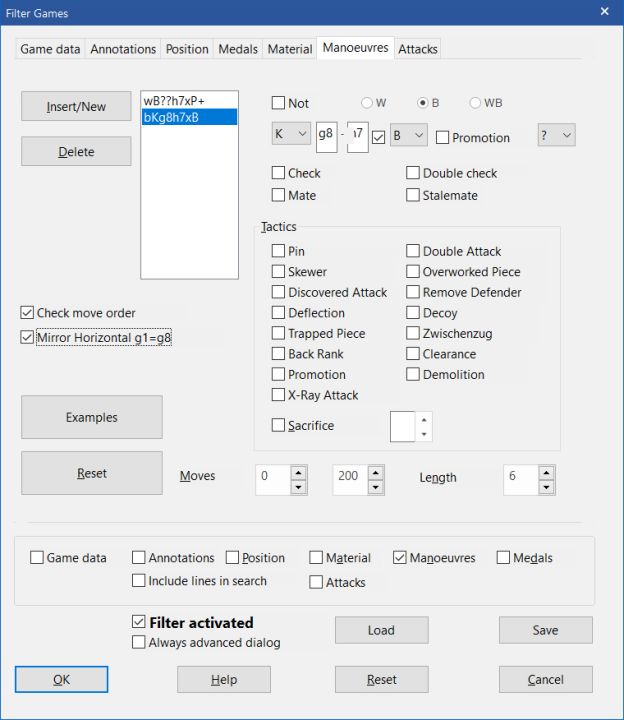Toggle the Check move order option

pos(27,313)
